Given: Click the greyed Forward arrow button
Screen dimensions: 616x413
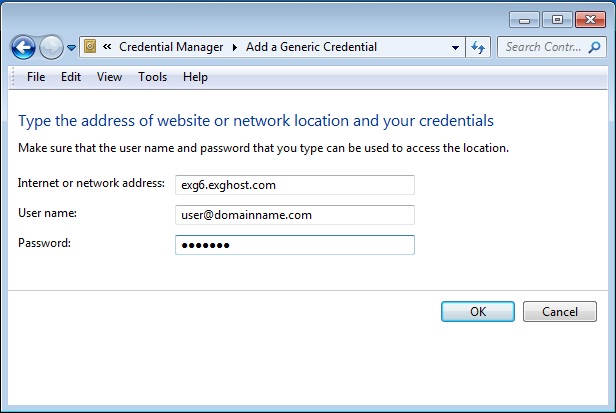Looking at the screenshot, I should click(x=51, y=48).
